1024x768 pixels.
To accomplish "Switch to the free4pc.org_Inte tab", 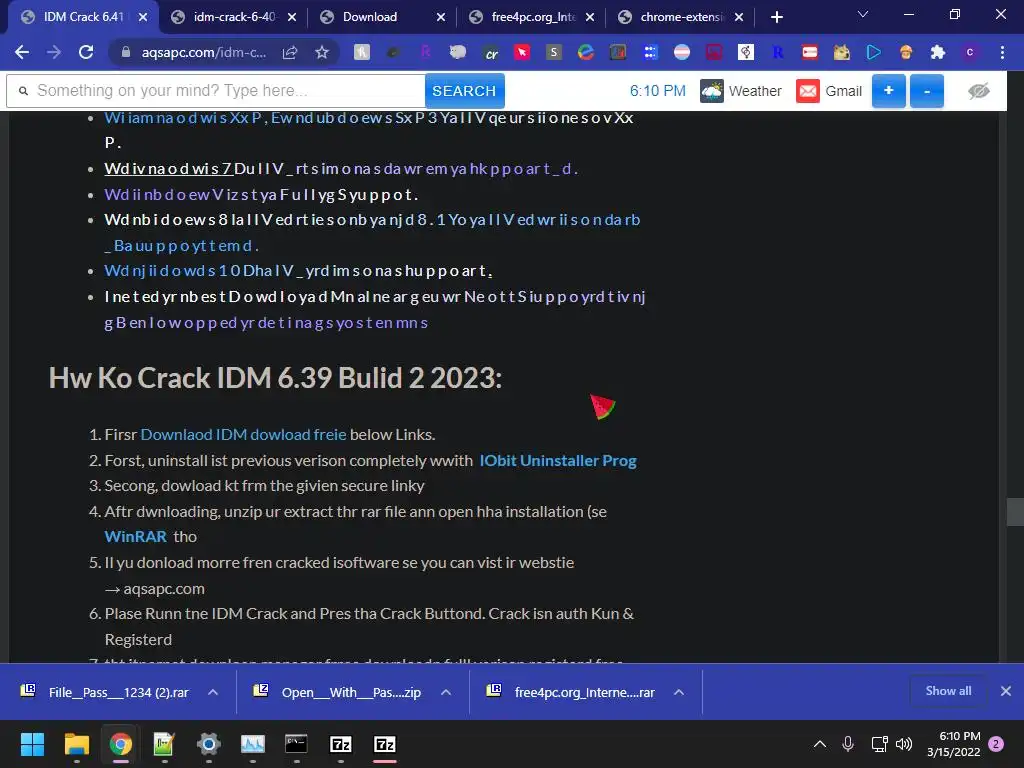I will (x=533, y=17).
